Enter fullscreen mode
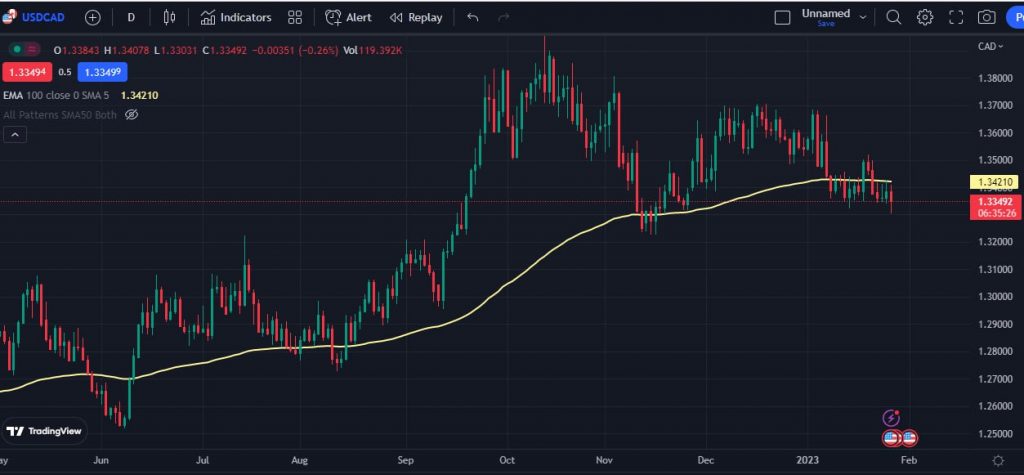Viewport: 1024px width, 475px height. 956,17
